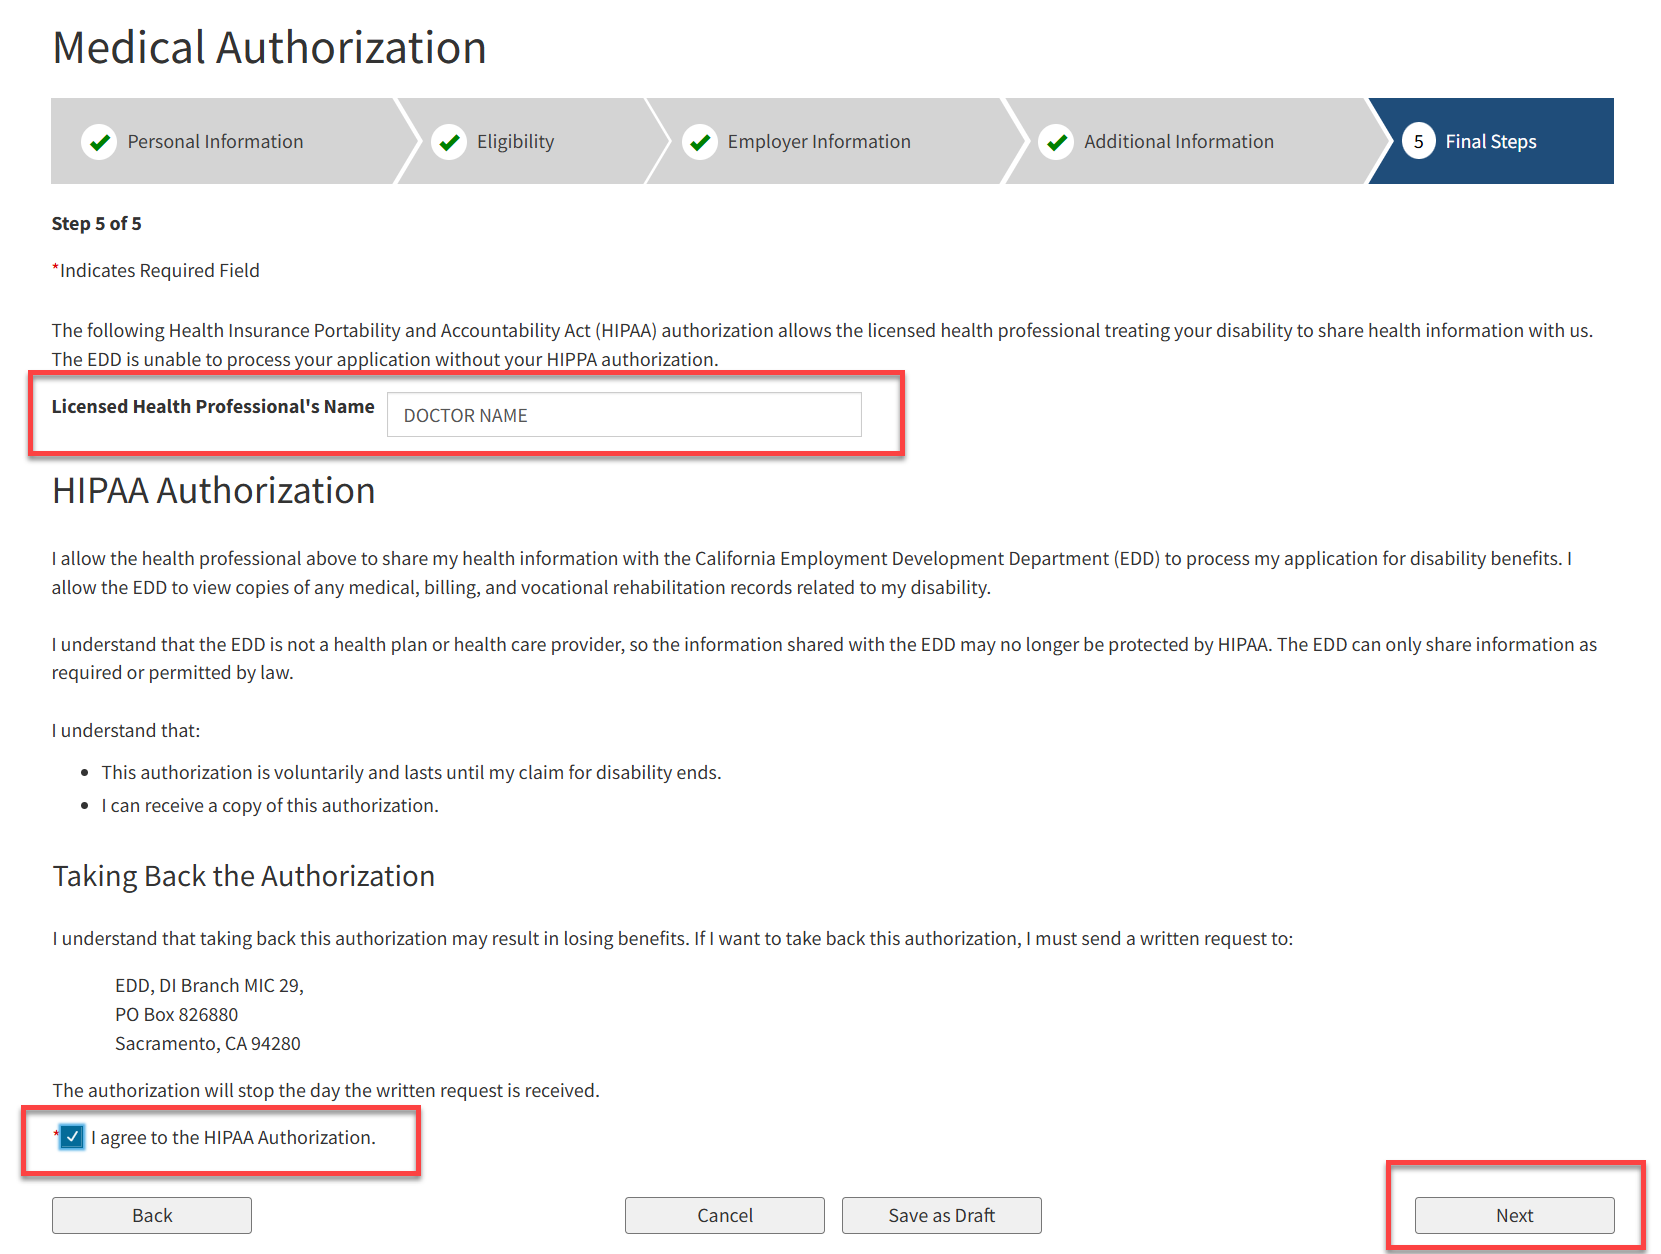Viewport: 1661px width, 1254px height.
Task: Cancel the medical authorization form
Action: click(x=724, y=1215)
